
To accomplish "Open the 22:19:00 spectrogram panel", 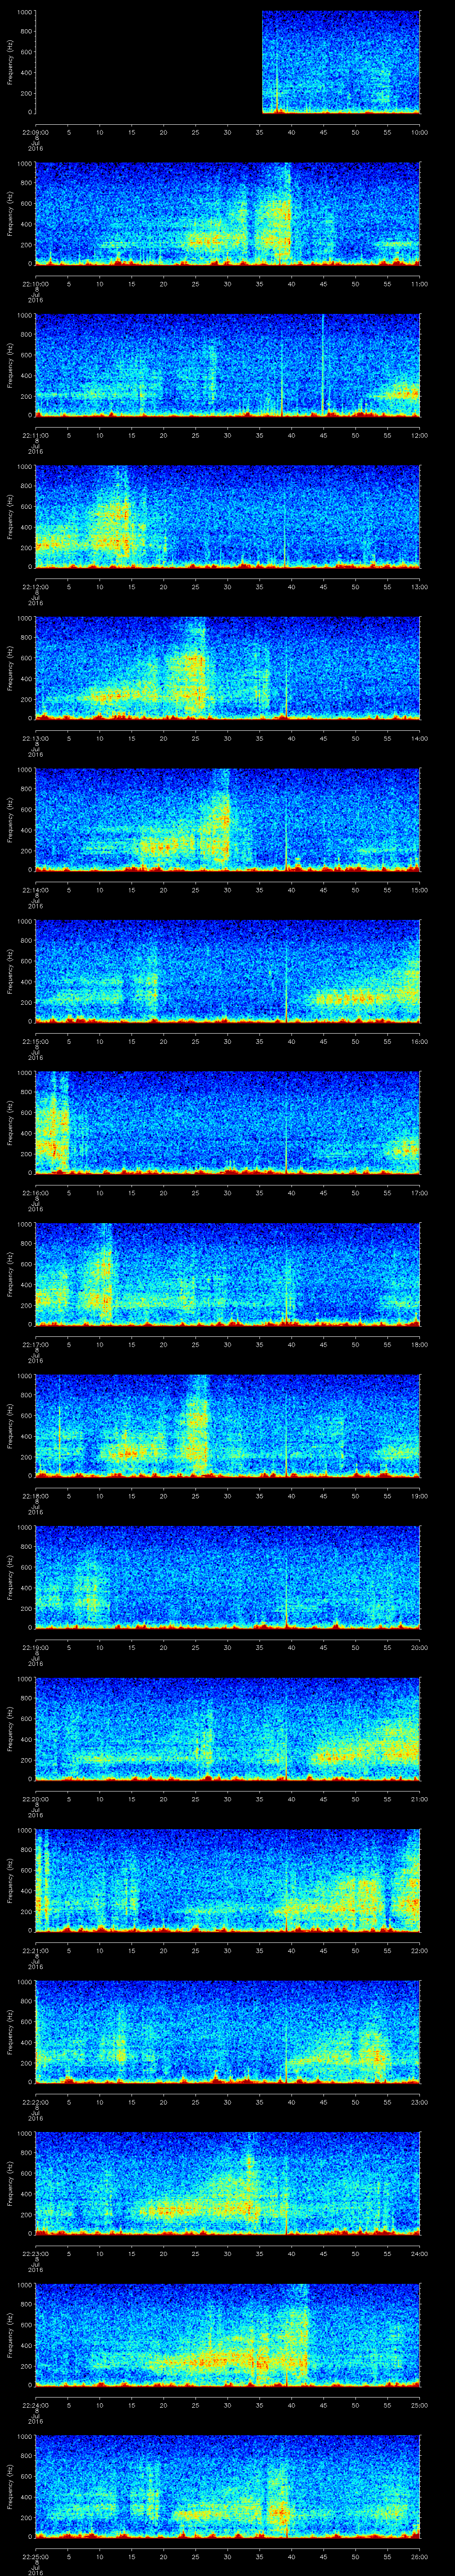I will click(x=227, y=1576).
